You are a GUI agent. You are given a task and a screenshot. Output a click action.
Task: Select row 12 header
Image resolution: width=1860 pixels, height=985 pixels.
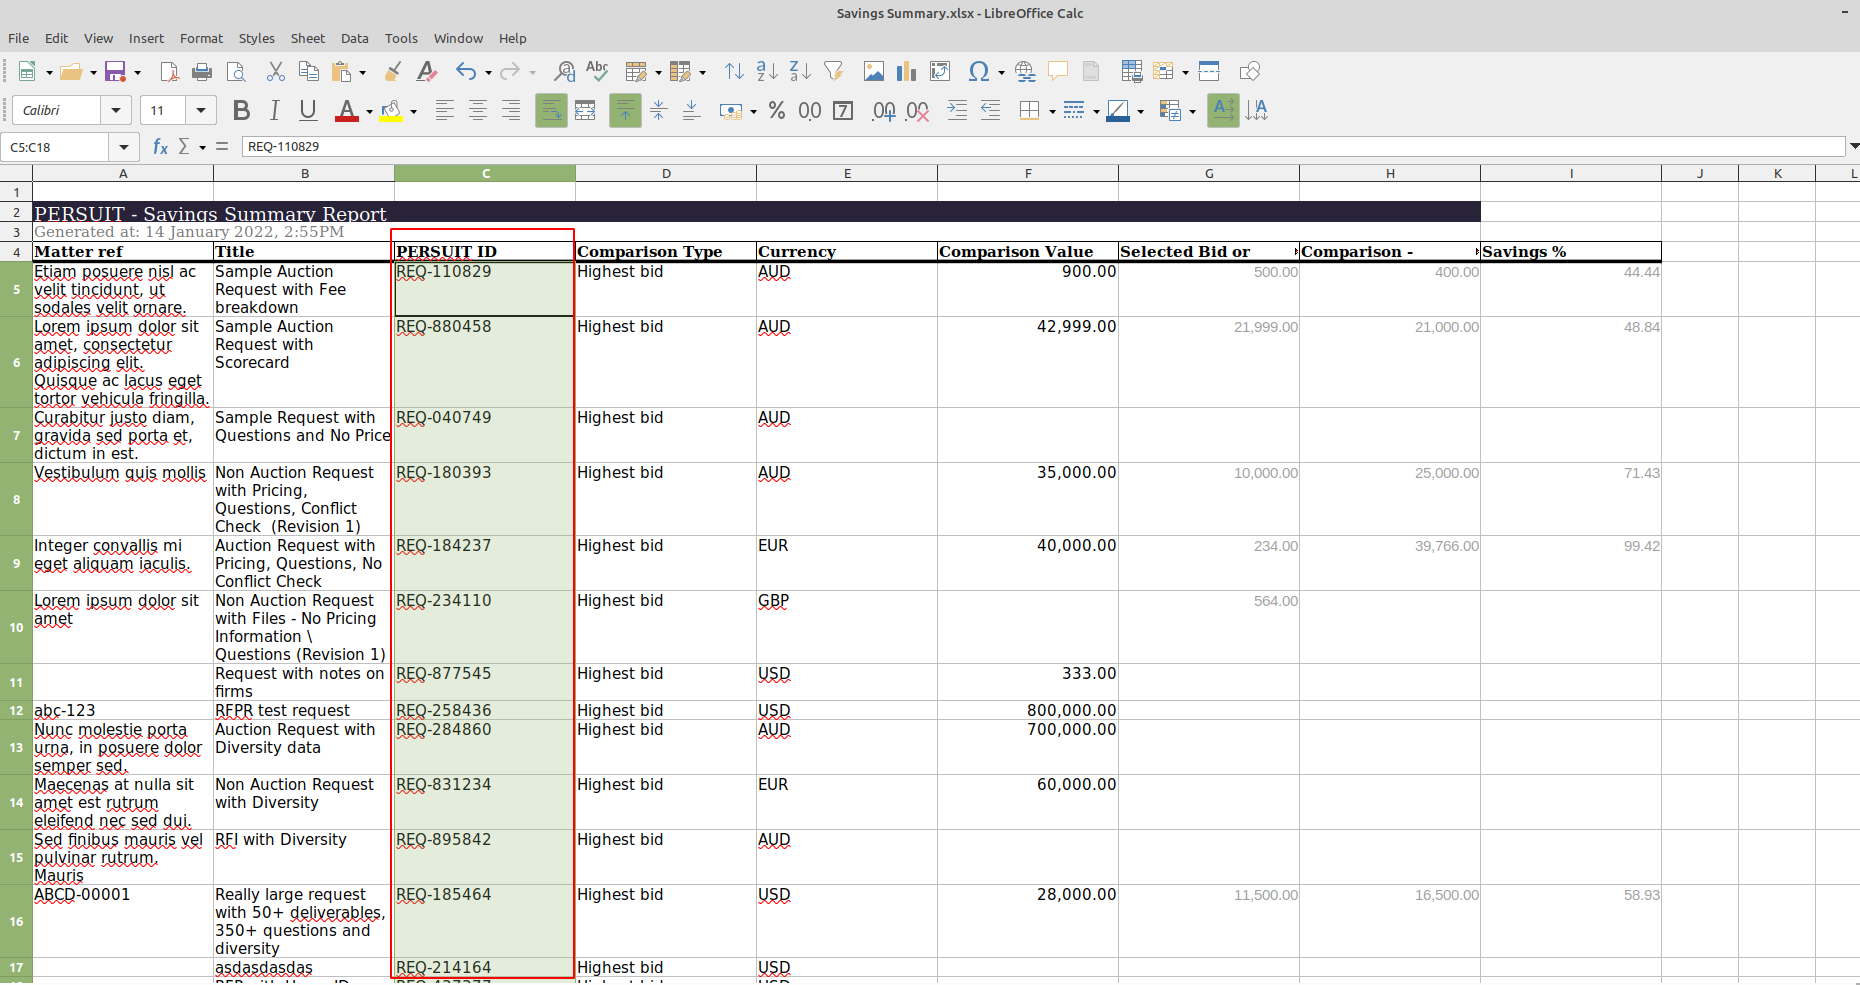click(16, 710)
